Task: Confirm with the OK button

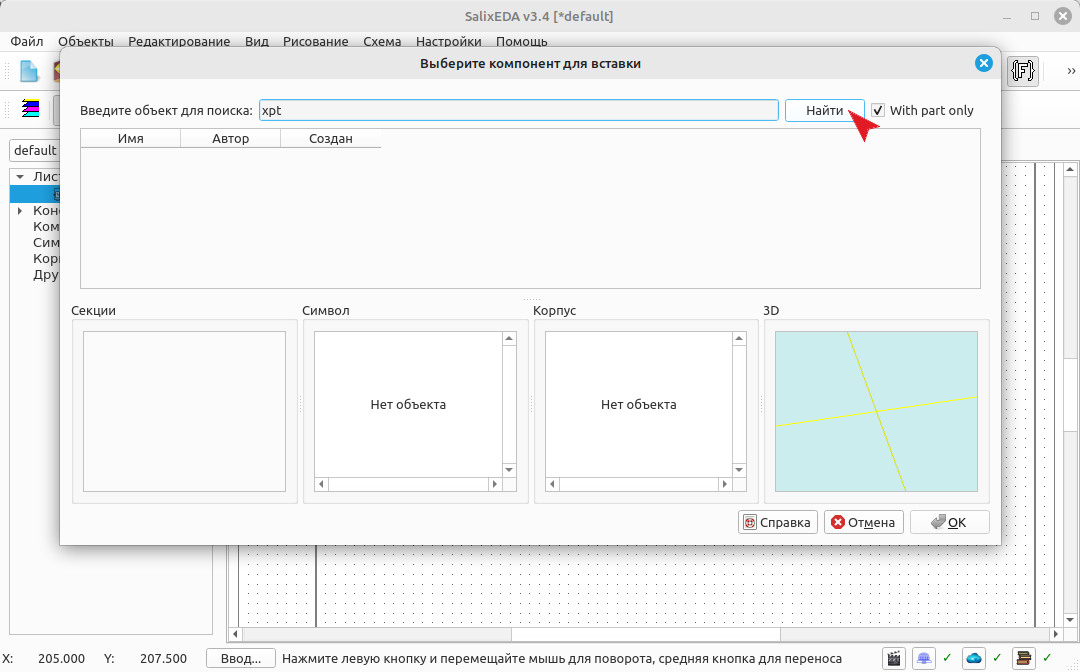Action: [x=950, y=522]
